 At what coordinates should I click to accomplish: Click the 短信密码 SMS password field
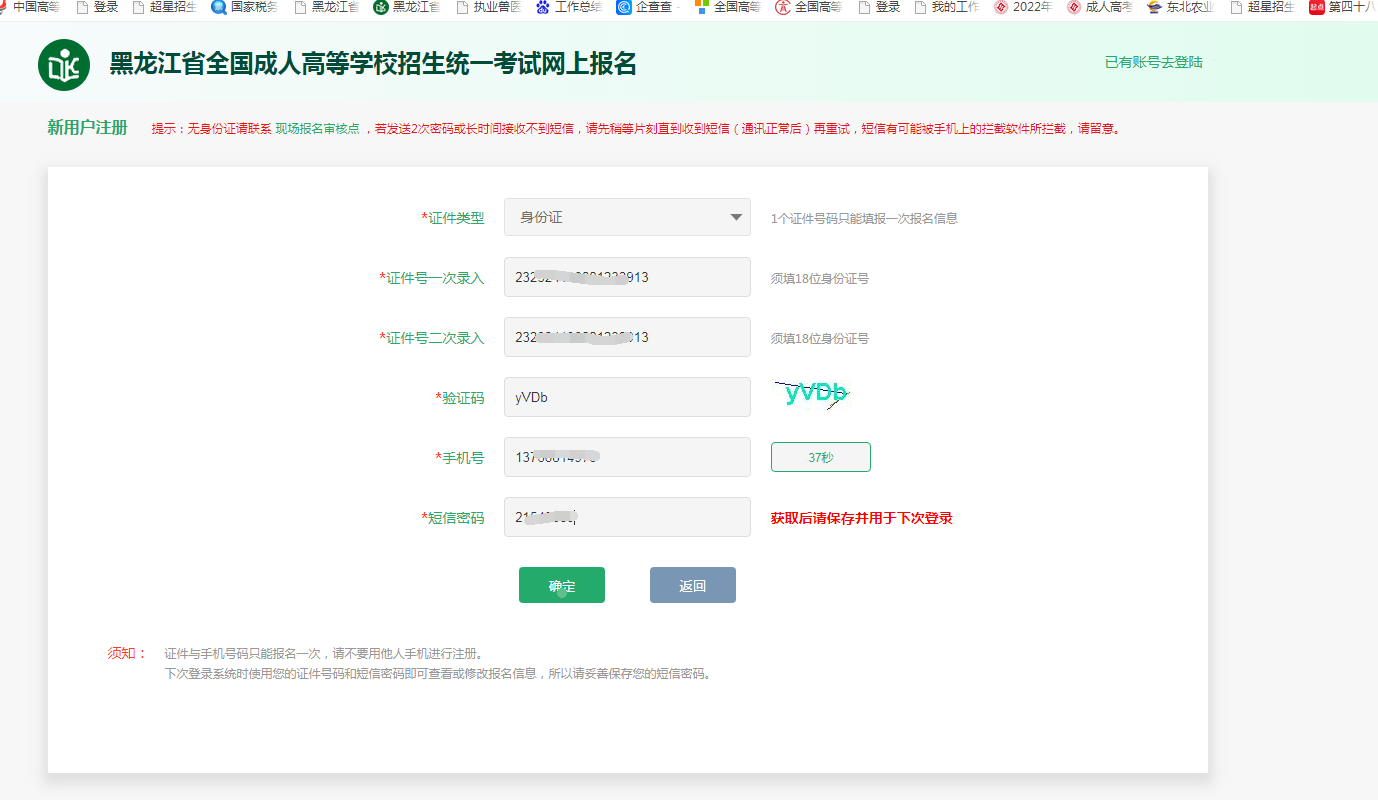click(627, 517)
